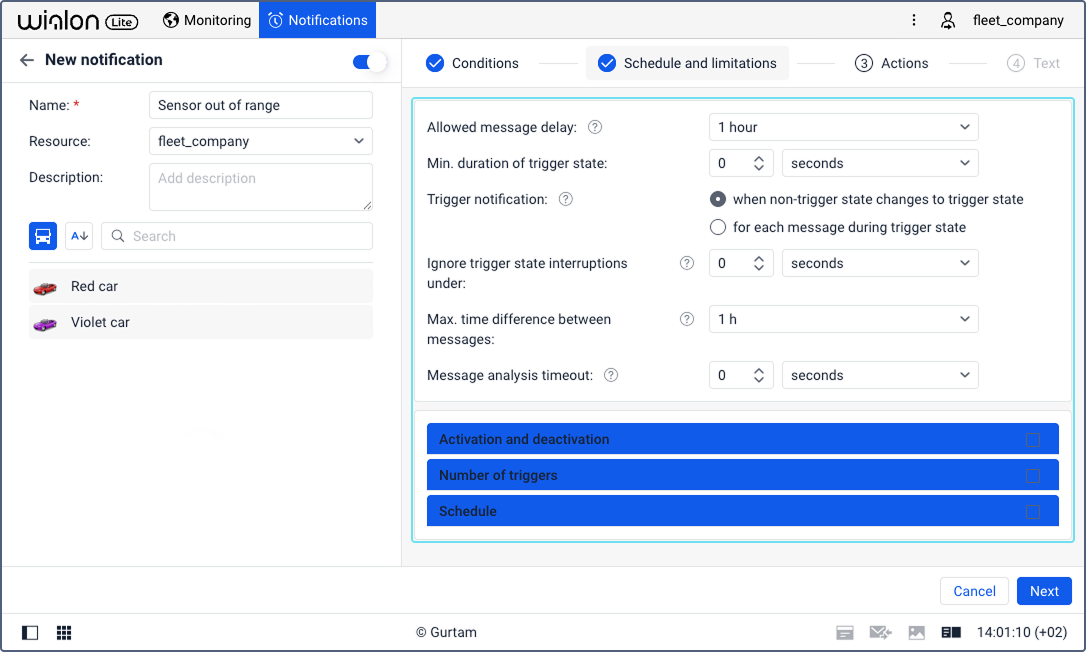
Task: Toggle the sidebar panel icon at bottom left
Action: 30,633
